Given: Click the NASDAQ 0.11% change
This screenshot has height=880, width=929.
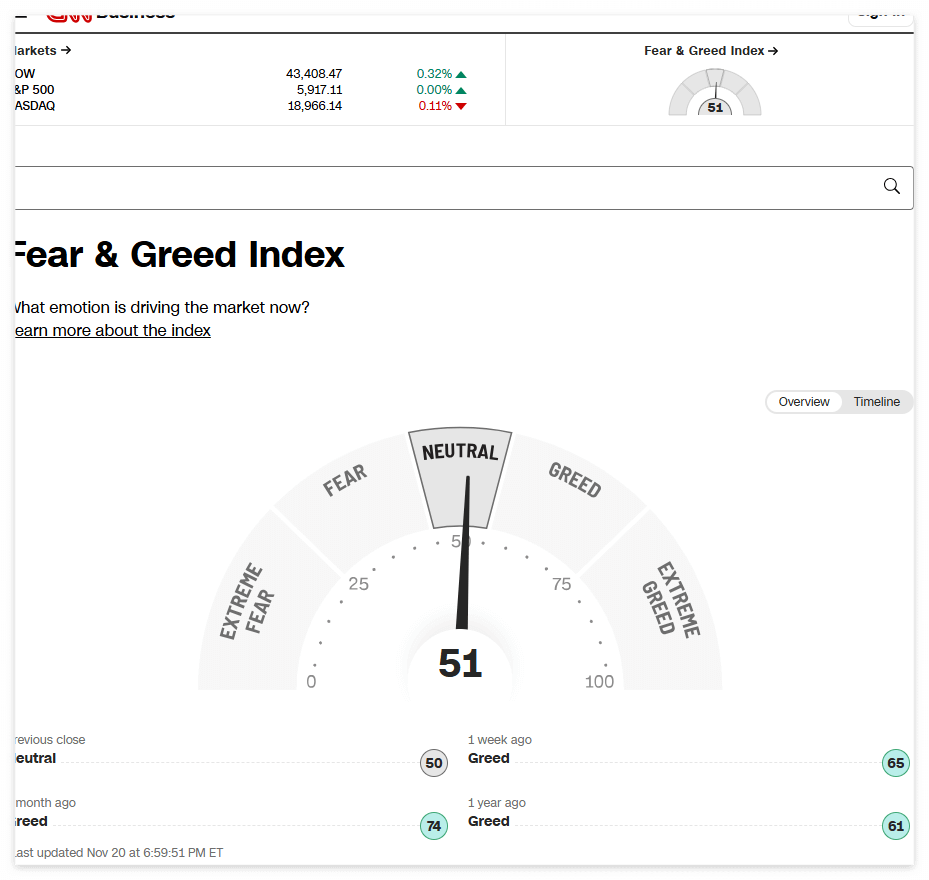Looking at the screenshot, I should tap(435, 105).
